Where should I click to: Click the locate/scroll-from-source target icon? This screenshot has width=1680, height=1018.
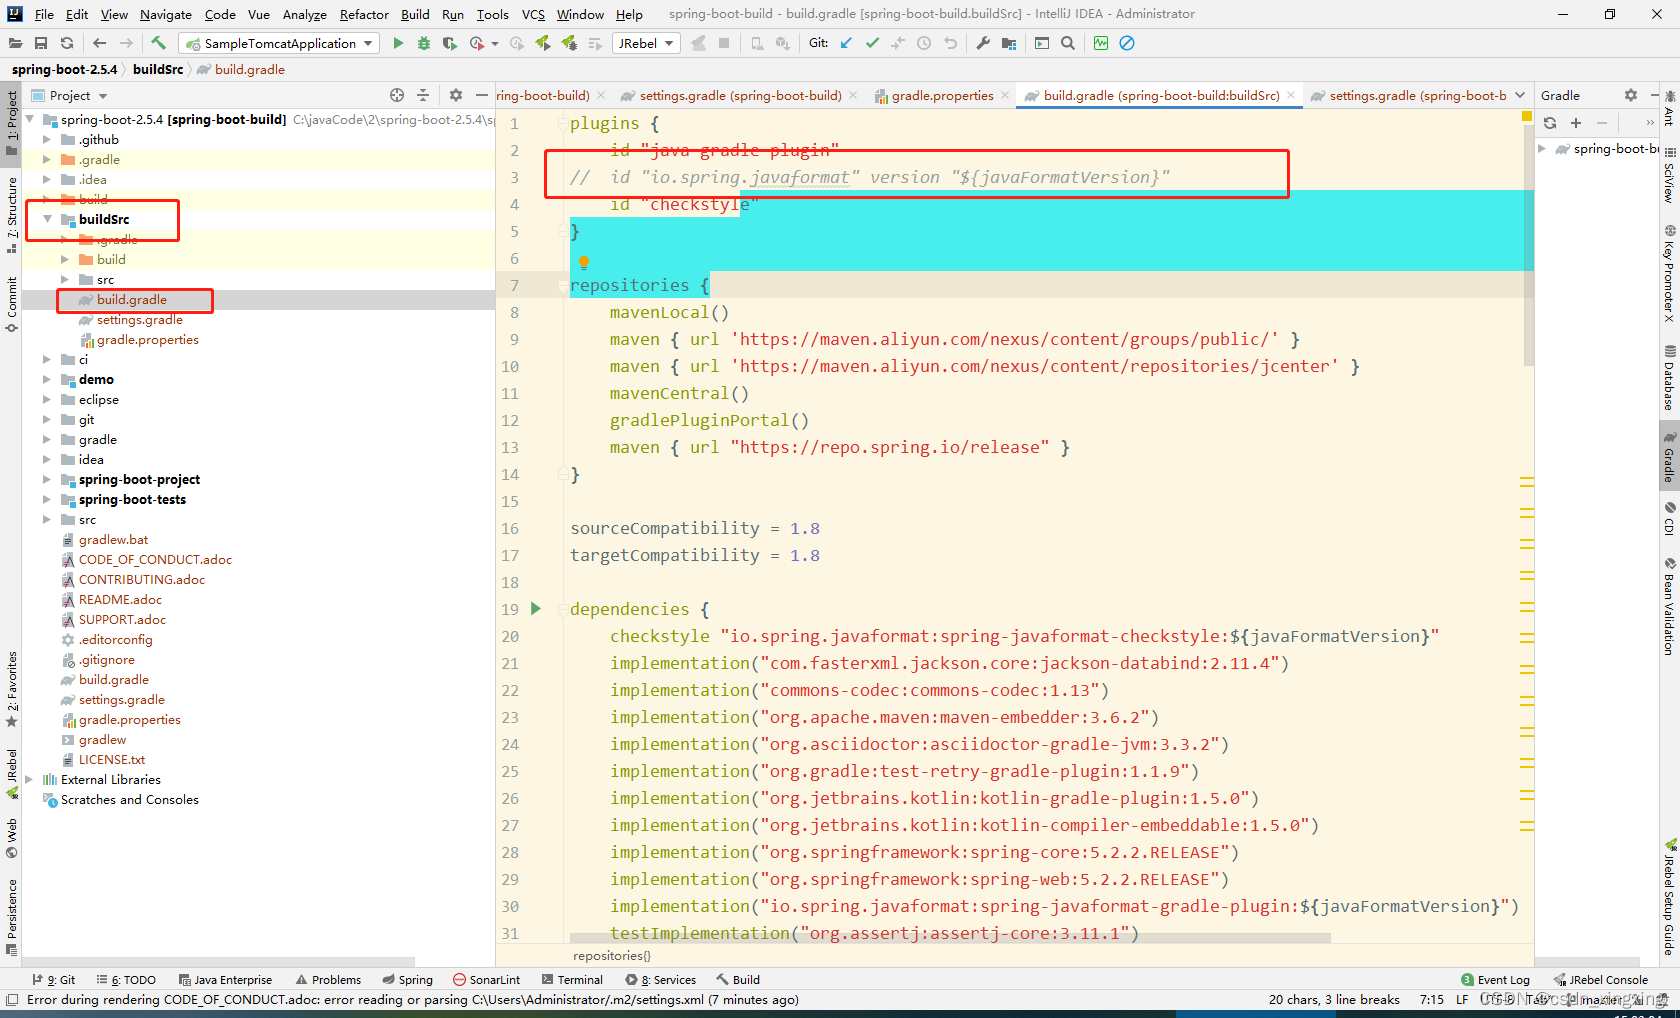click(x=397, y=95)
